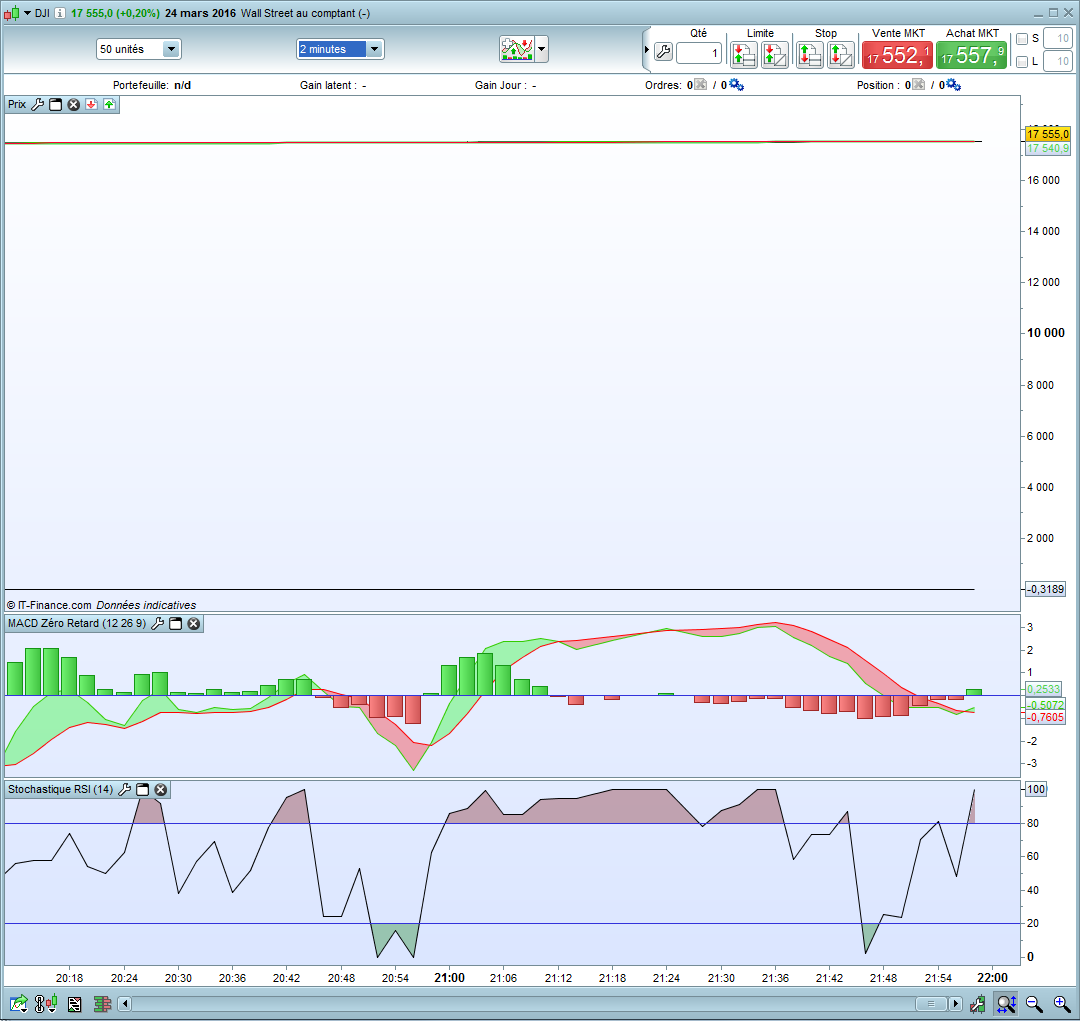Enable the L checkbox

click(1022, 62)
